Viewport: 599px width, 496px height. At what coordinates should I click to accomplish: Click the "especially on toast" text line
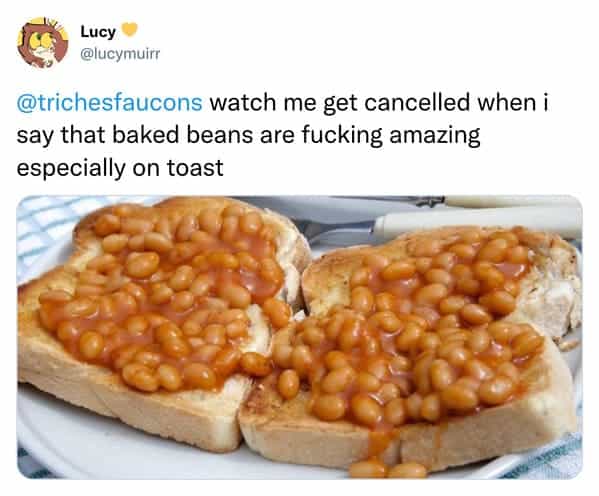(120, 168)
